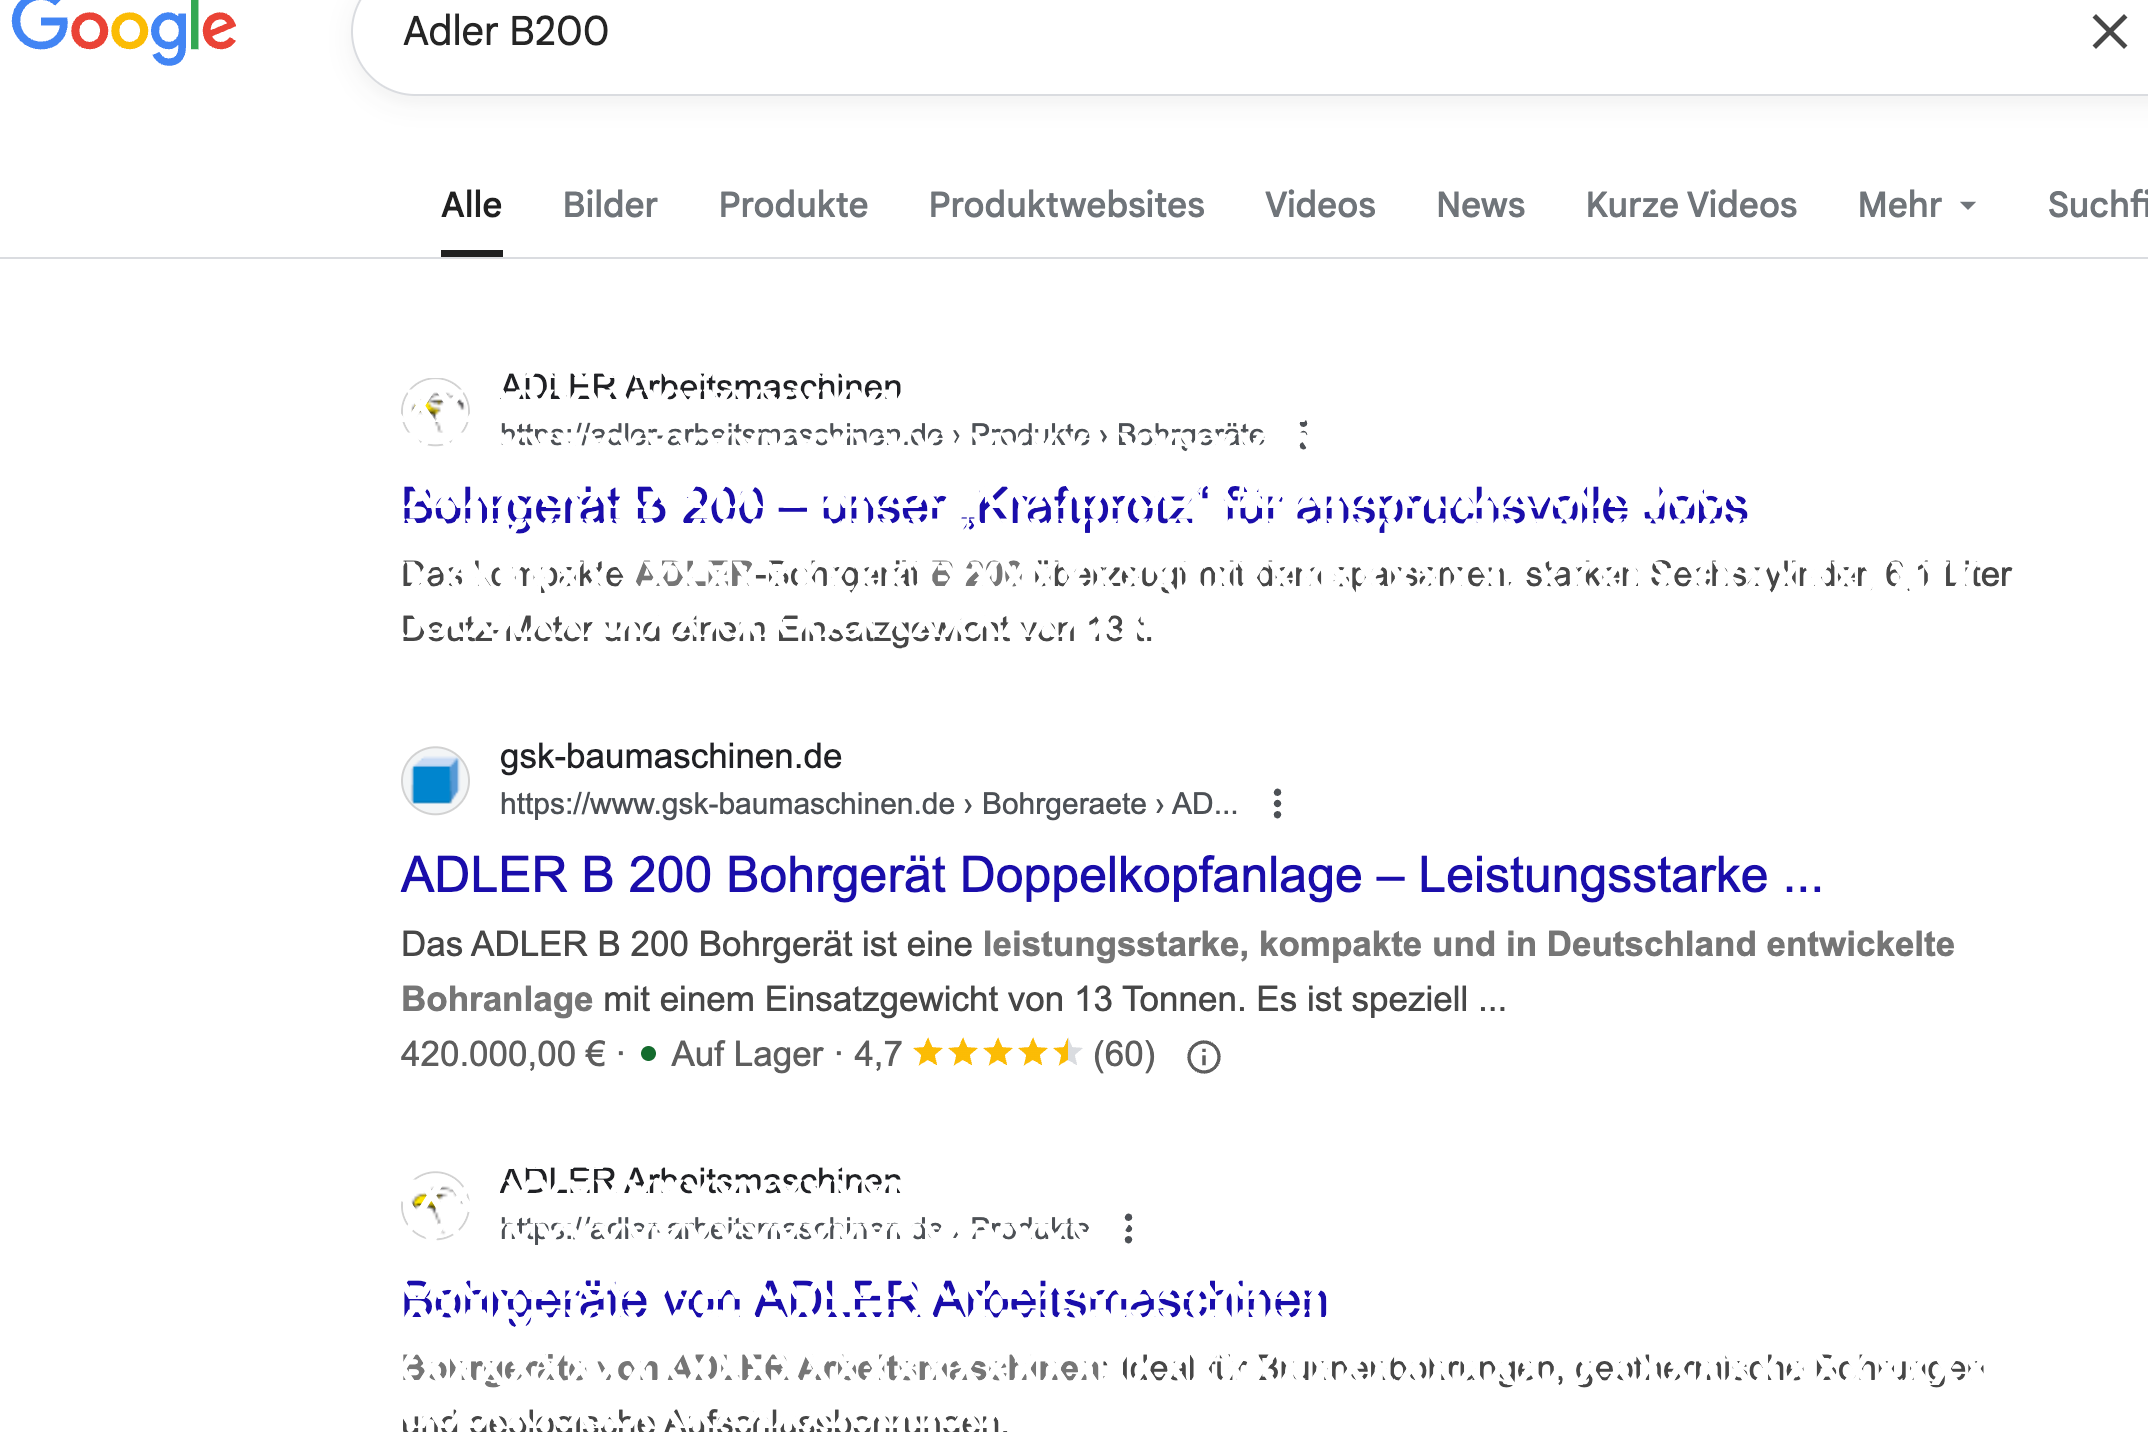This screenshot has height=1432, width=2148.
Task: Click the bottom ADLER Arbeitsmaschinen favicon
Action: click(x=436, y=1205)
